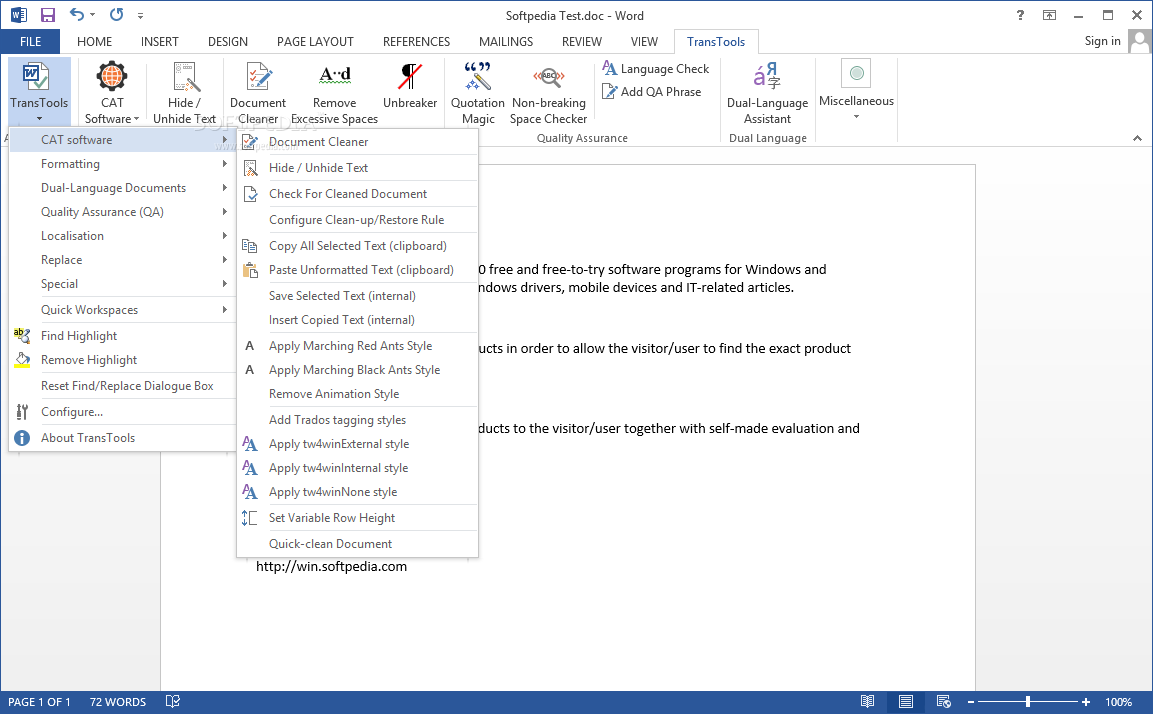Open About TransTools menu entry

coord(122,438)
